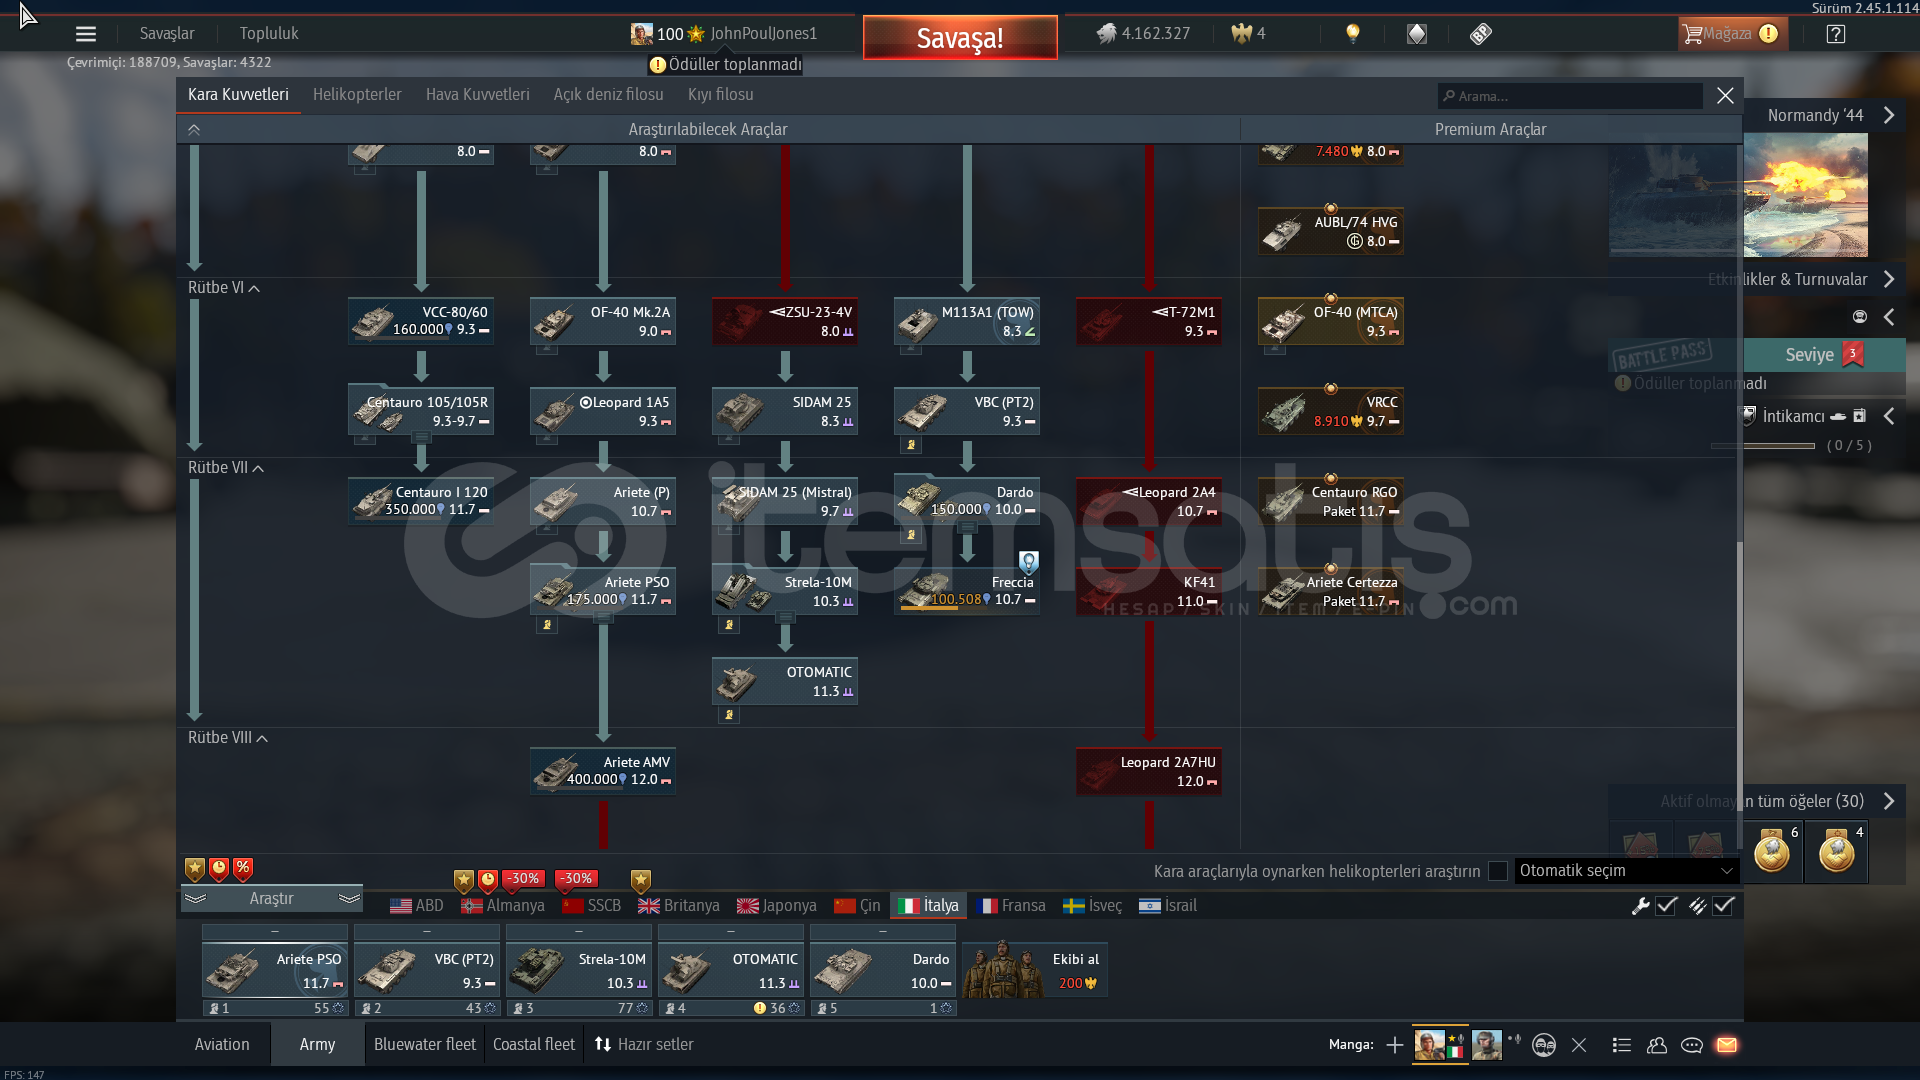1920x1080 pixels.
Task: Expand the inactive items (30) arrow
Action: (x=1889, y=801)
